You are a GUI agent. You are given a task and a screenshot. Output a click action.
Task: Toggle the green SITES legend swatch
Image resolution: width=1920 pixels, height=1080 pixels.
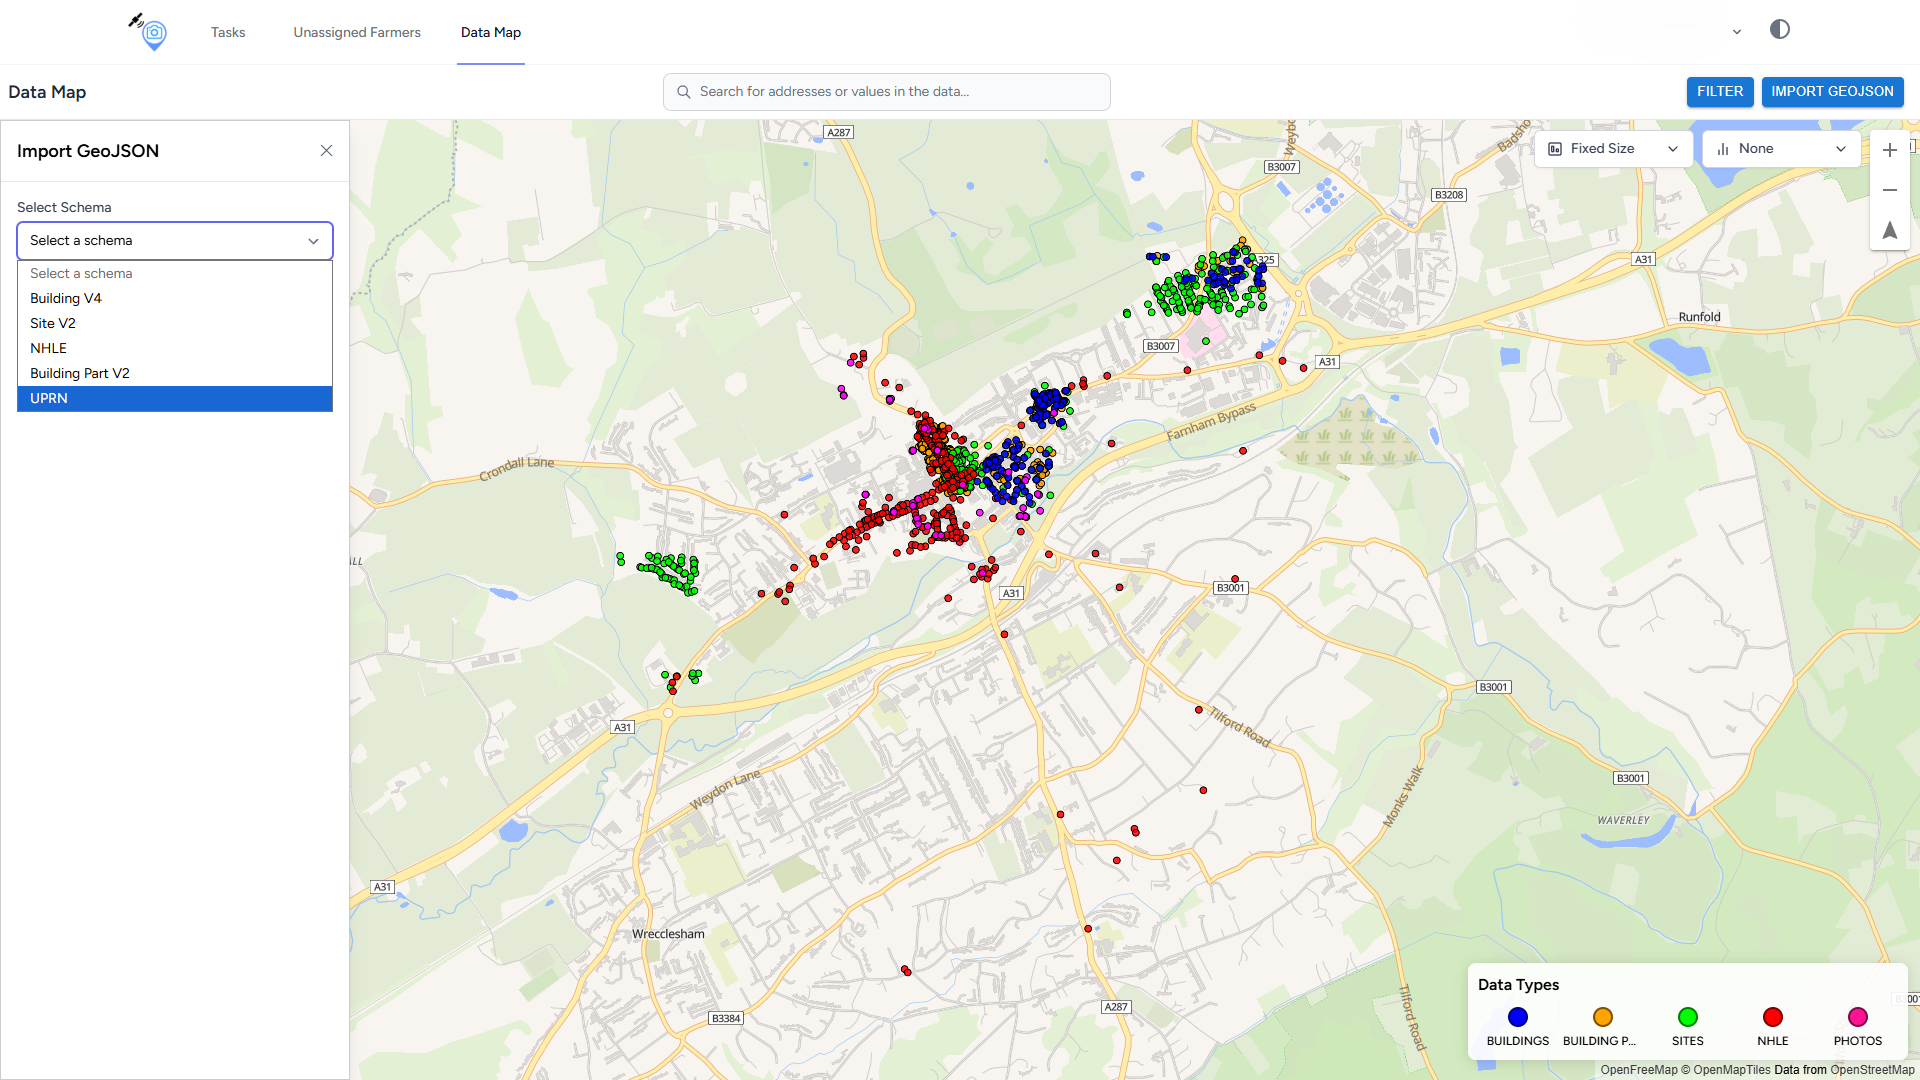[1687, 1017]
